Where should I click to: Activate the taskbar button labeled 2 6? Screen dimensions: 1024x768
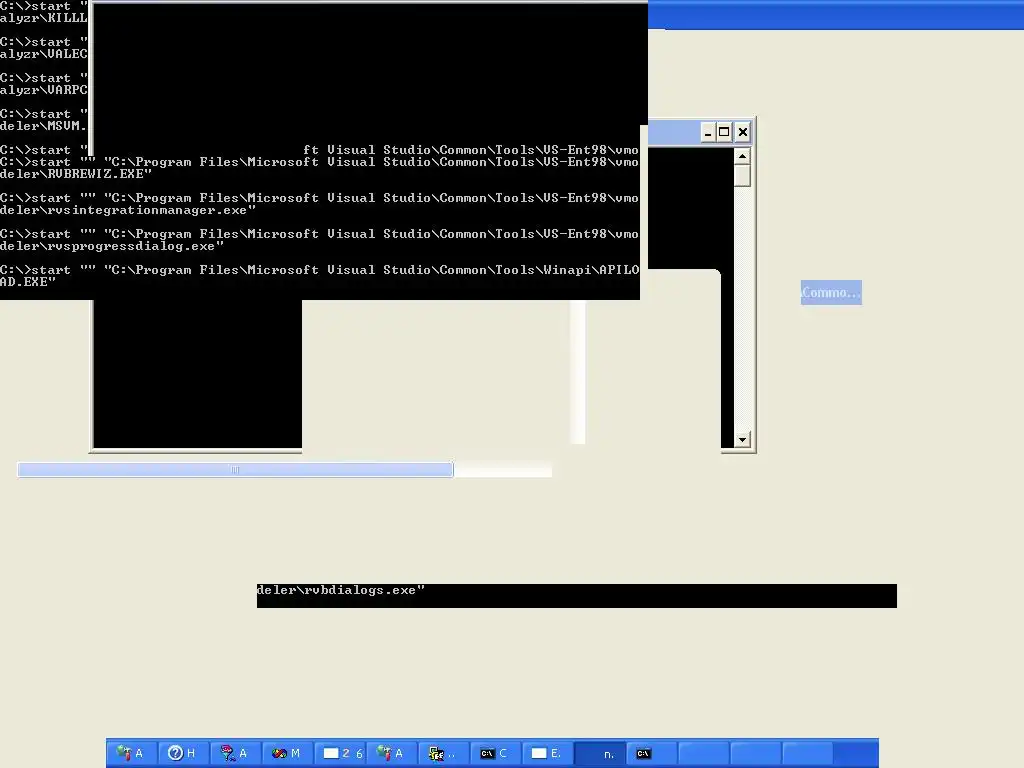340,753
